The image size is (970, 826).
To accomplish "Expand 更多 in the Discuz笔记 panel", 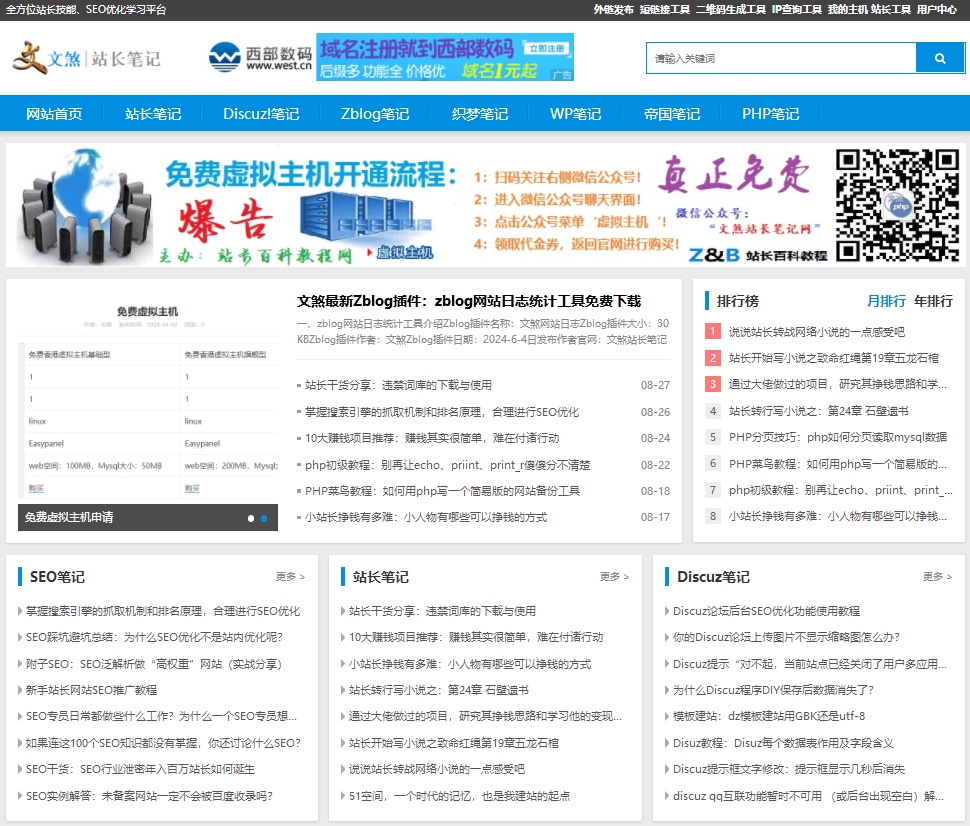I will (x=937, y=577).
